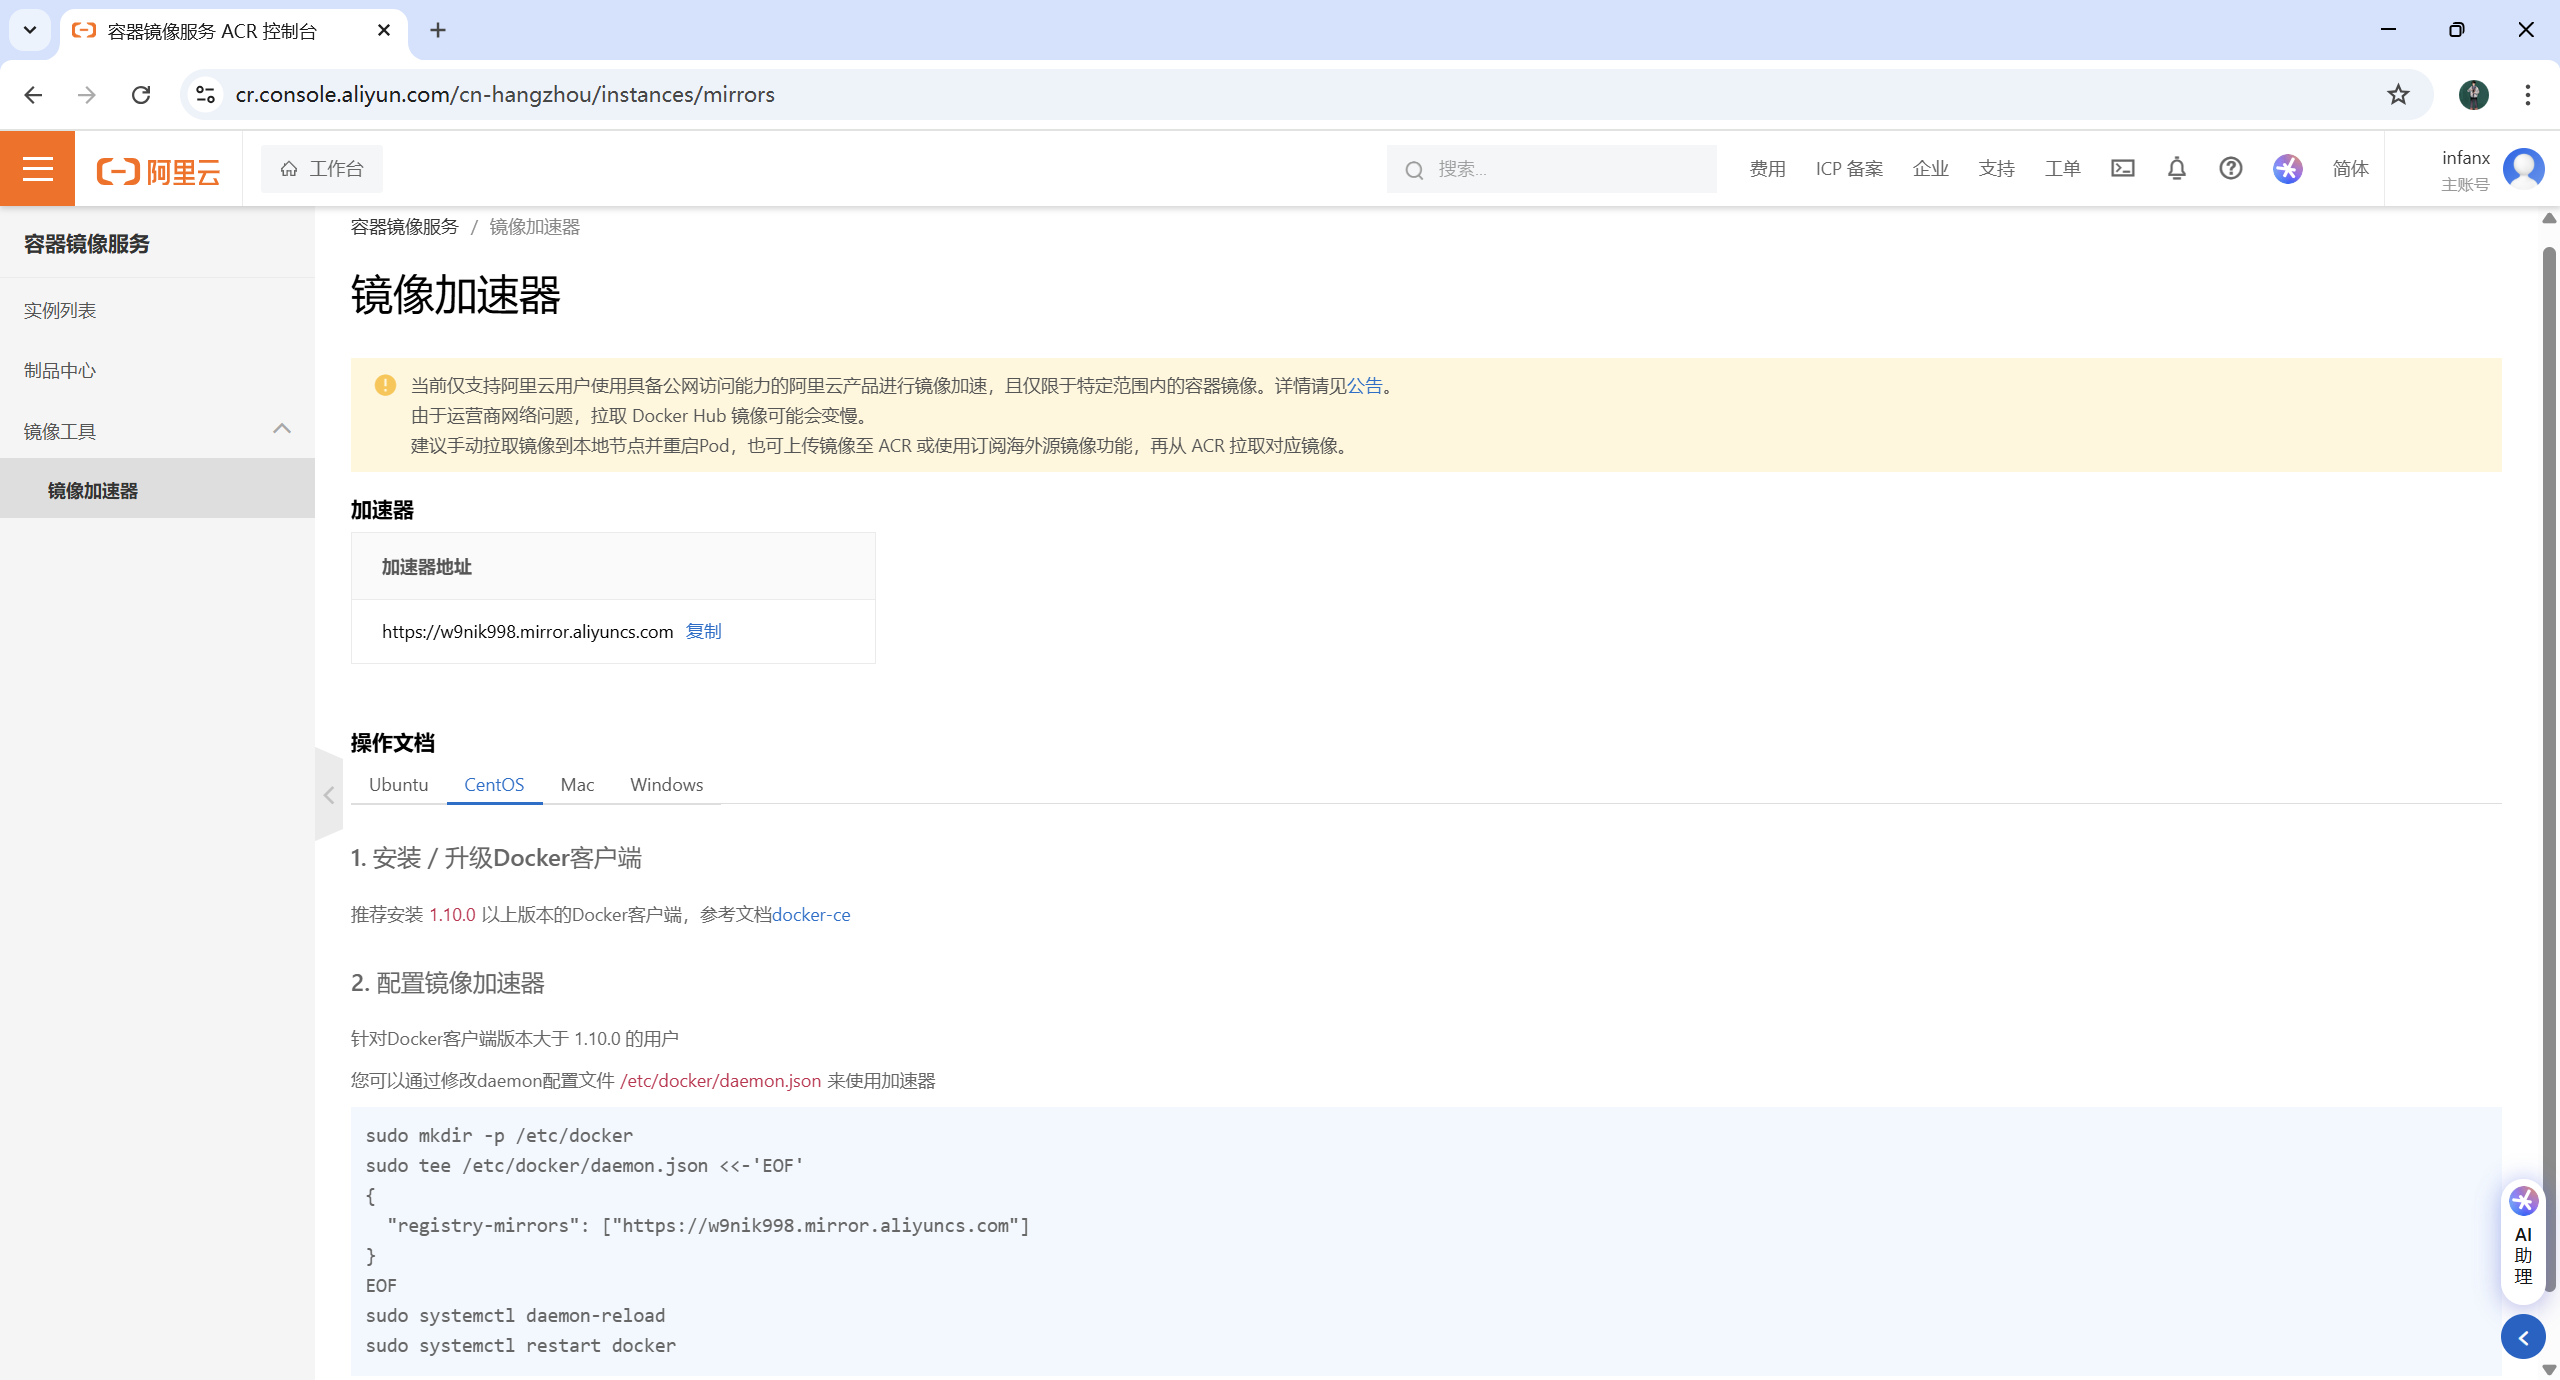2560x1380 pixels.
Task: Select 镜像加速器 in the sidebar
Action: [x=157, y=489]
